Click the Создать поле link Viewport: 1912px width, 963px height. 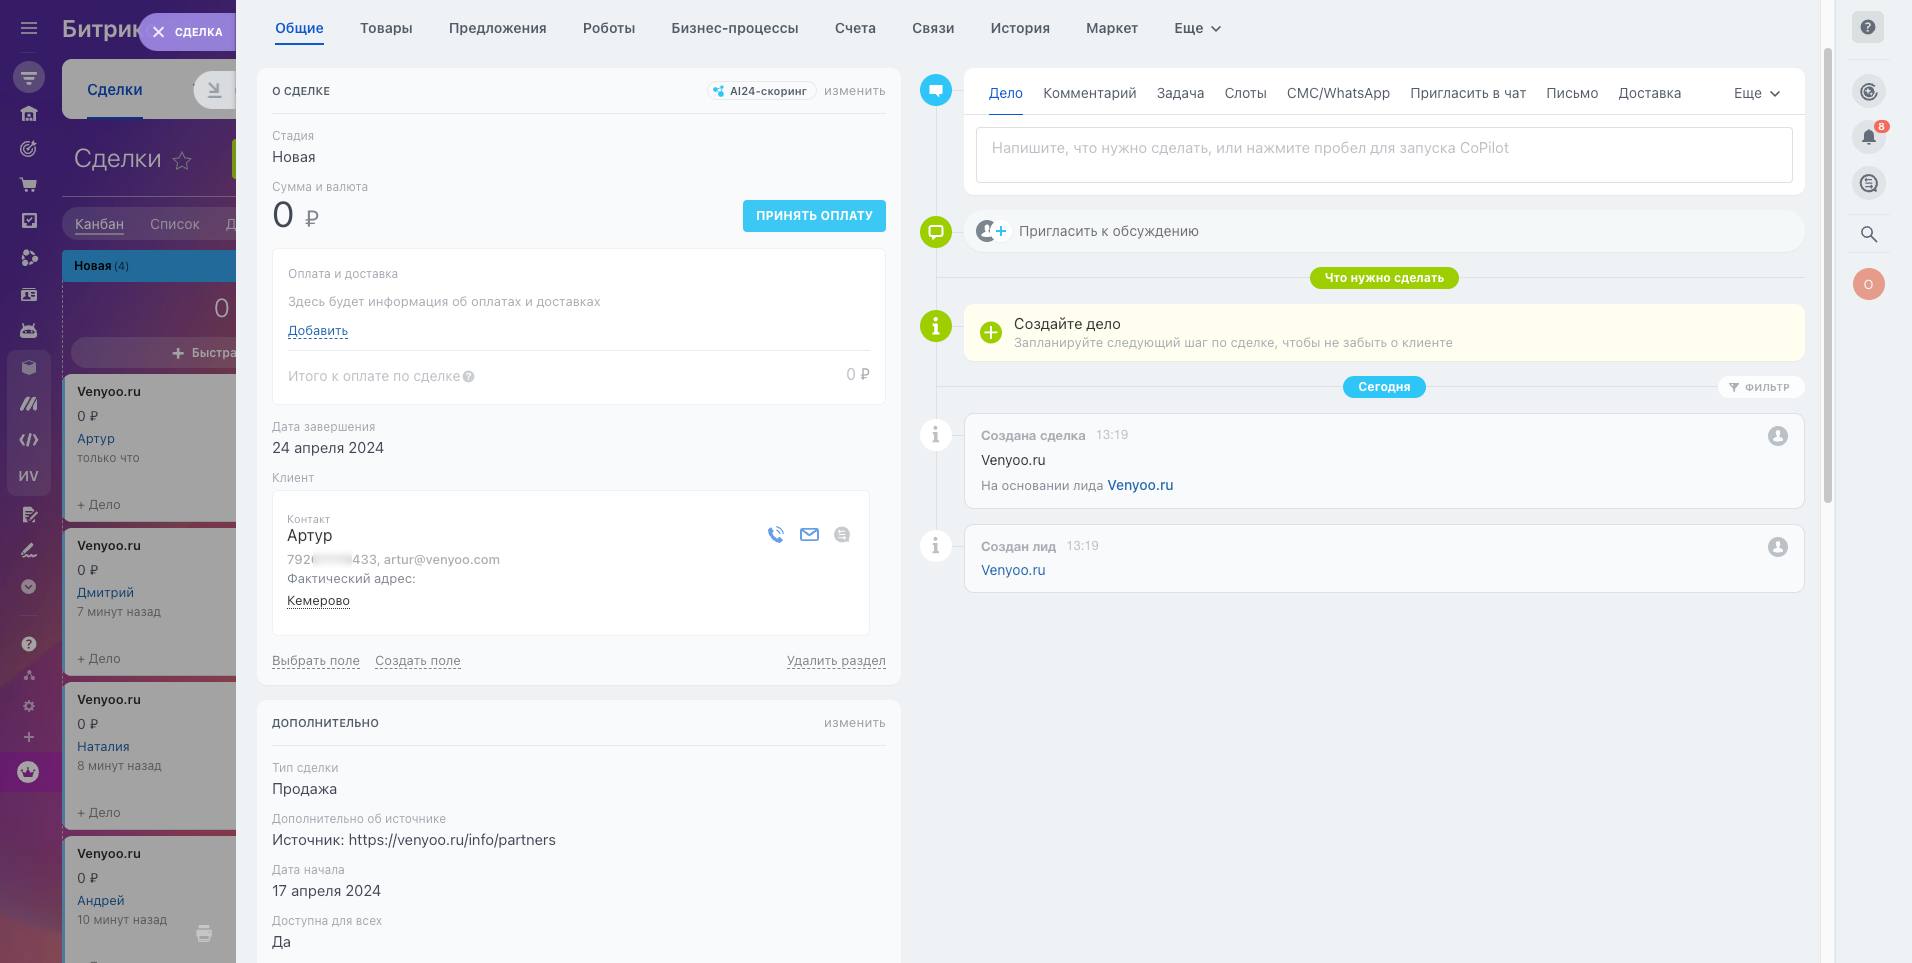[418, 661]
